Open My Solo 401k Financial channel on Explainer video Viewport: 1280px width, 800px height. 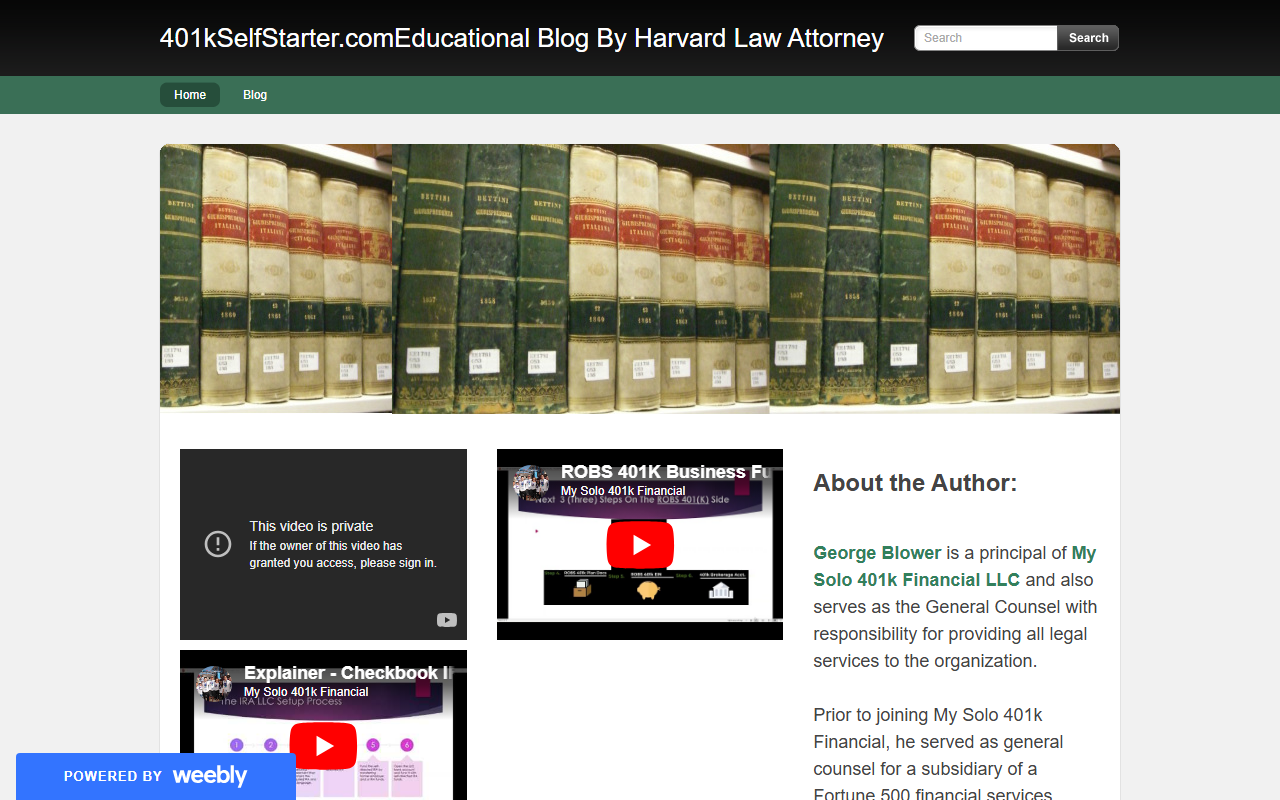click(306, 692)
